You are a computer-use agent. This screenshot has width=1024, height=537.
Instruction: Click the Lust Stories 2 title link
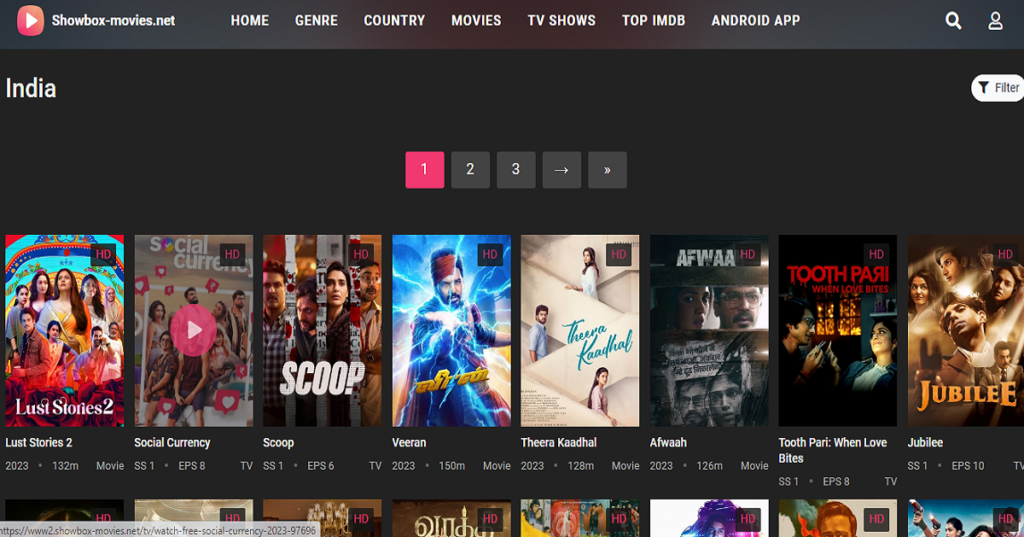[39, 442]
